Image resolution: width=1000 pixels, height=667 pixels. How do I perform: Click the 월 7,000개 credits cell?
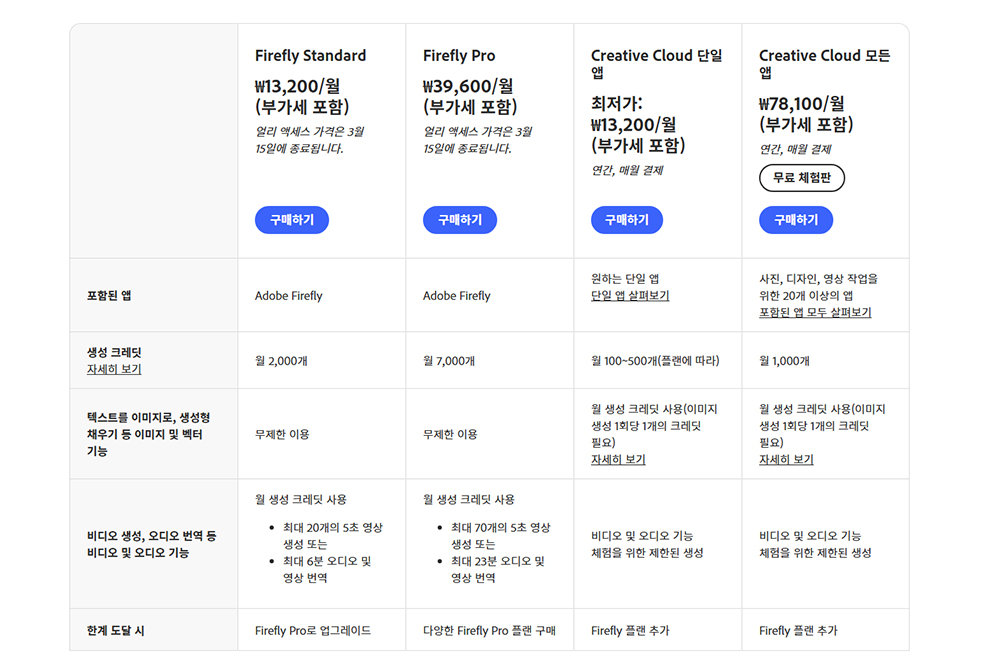click(449, 361)
